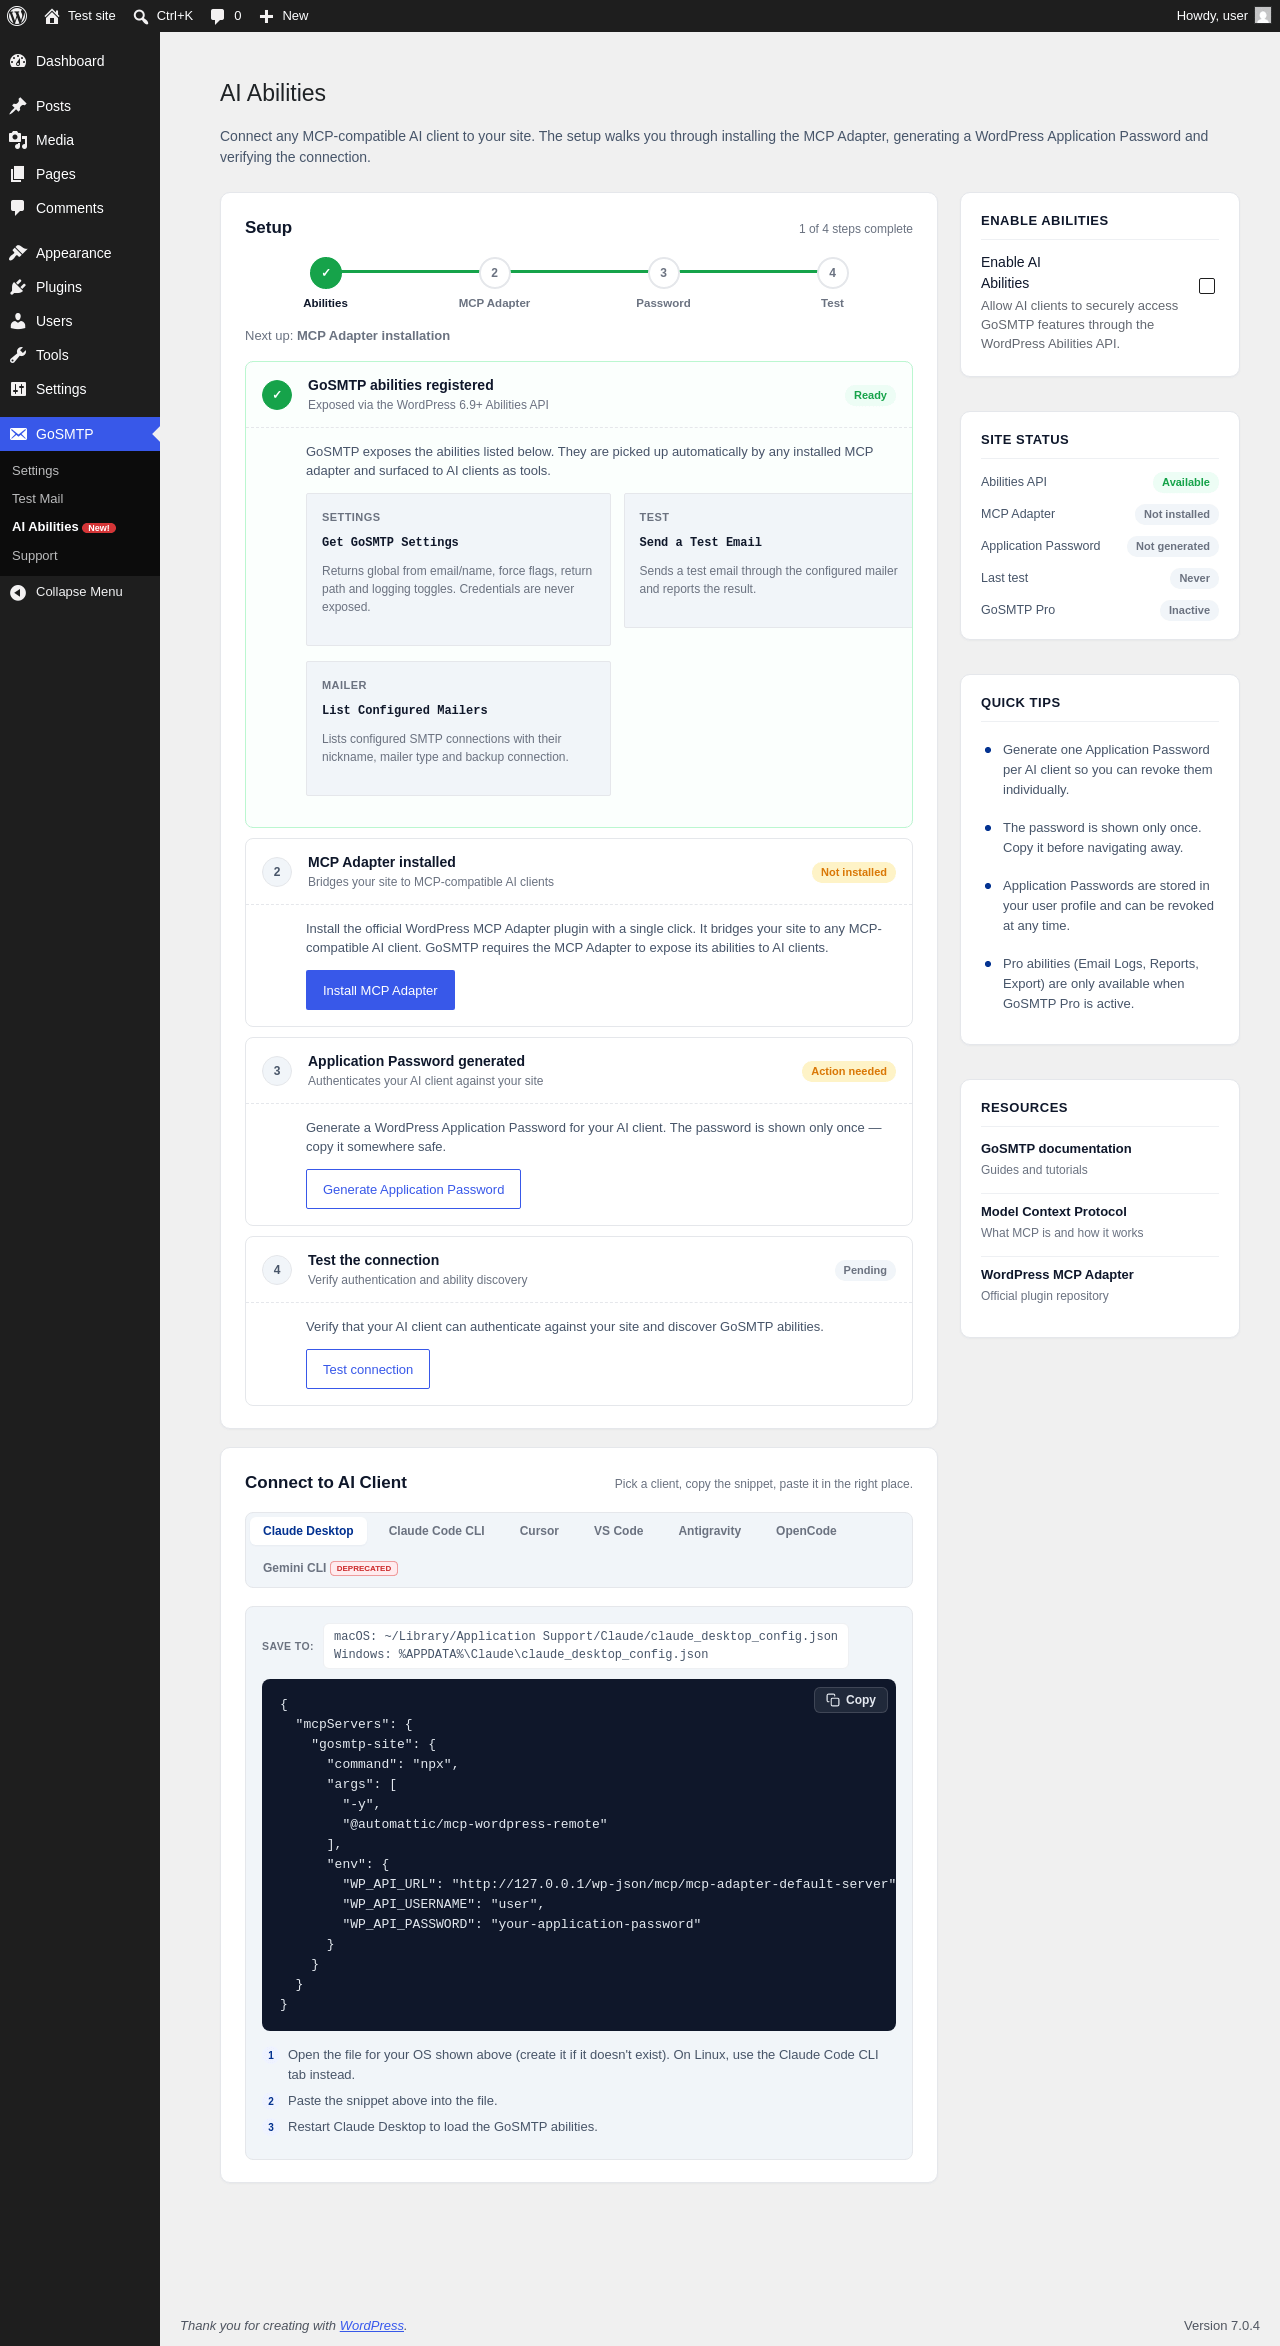1280x2346 pixels.
Task: Click the Dashboard gauge icon
Action: [18, 61]
